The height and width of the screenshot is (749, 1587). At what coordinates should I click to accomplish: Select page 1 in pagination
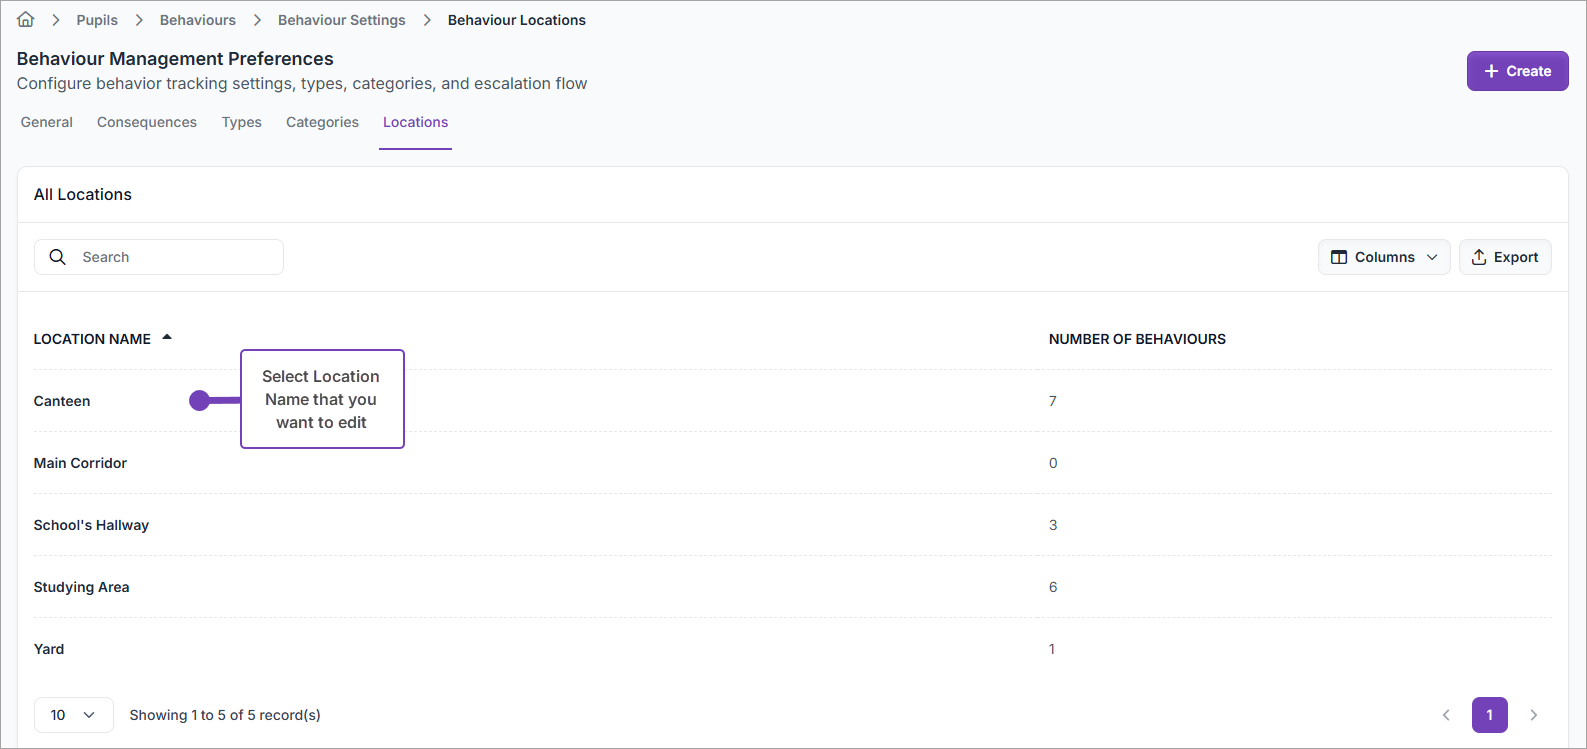[1489, 715]
